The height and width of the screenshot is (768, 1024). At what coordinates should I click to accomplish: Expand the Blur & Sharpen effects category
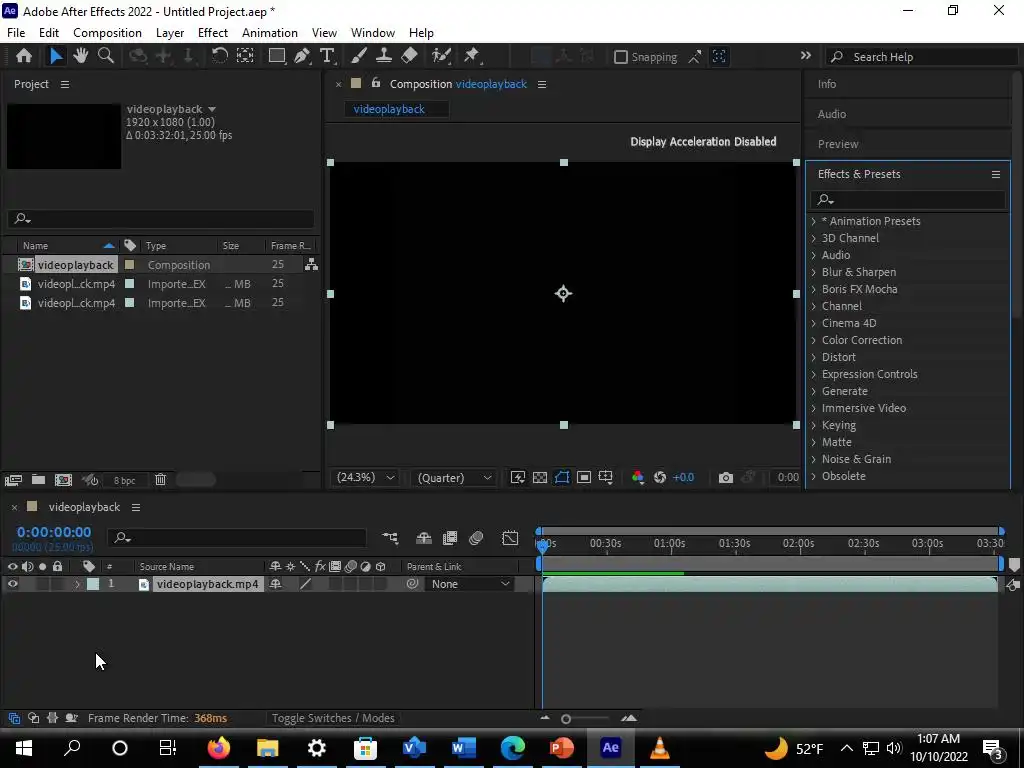pyautogui.click(x=814, y=272)
